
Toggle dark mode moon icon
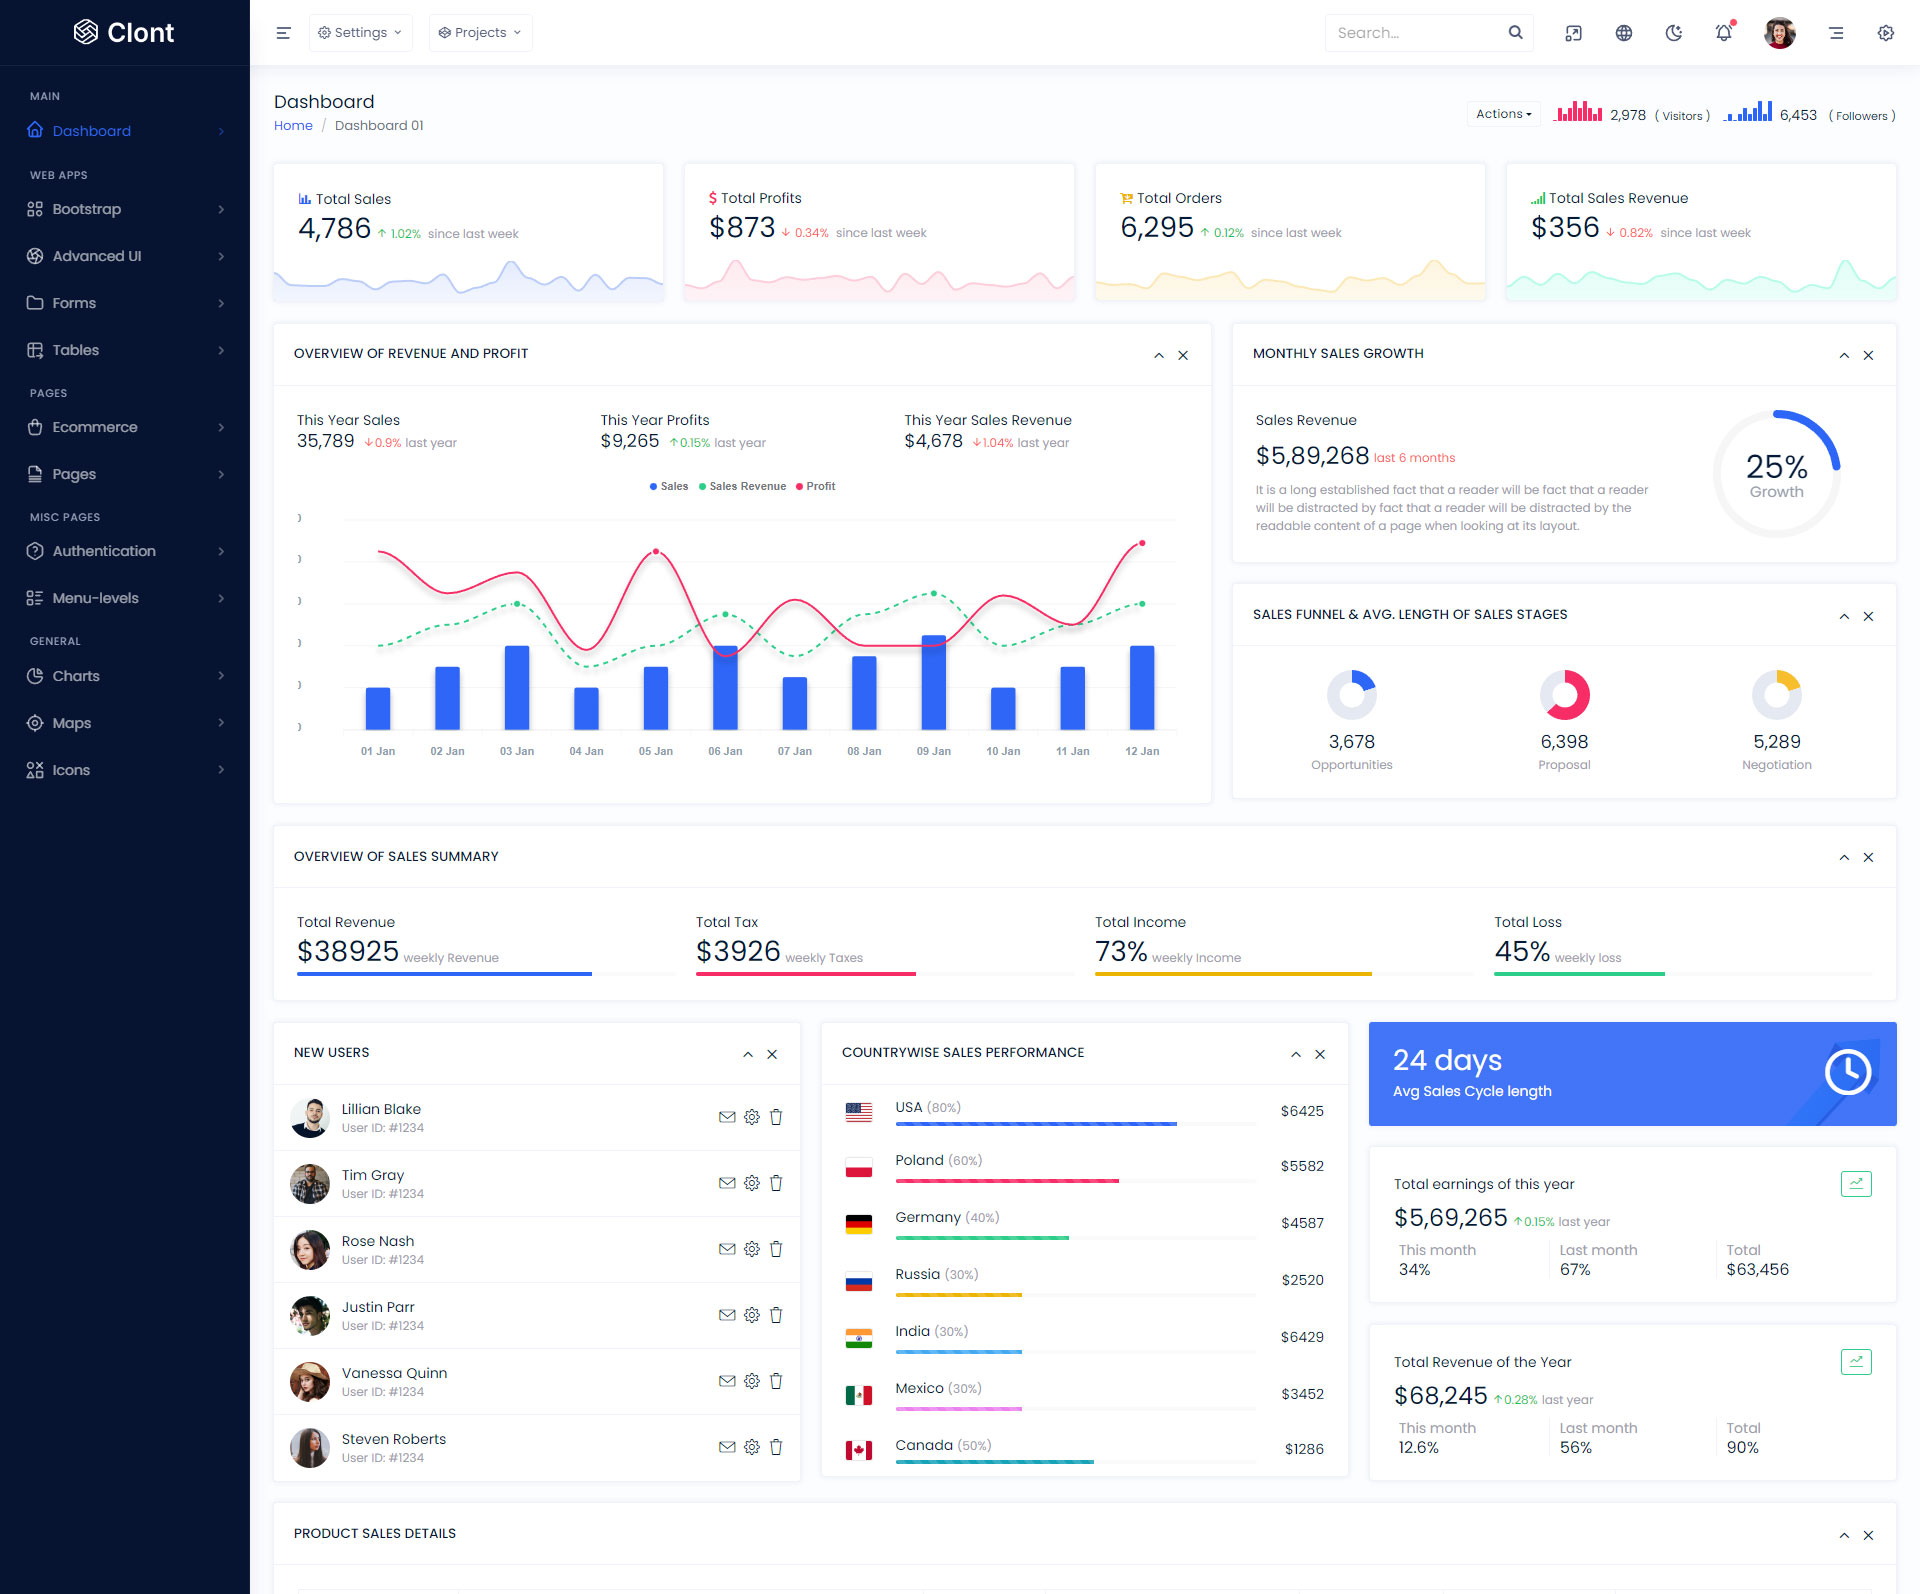(x=1673, y=33)
